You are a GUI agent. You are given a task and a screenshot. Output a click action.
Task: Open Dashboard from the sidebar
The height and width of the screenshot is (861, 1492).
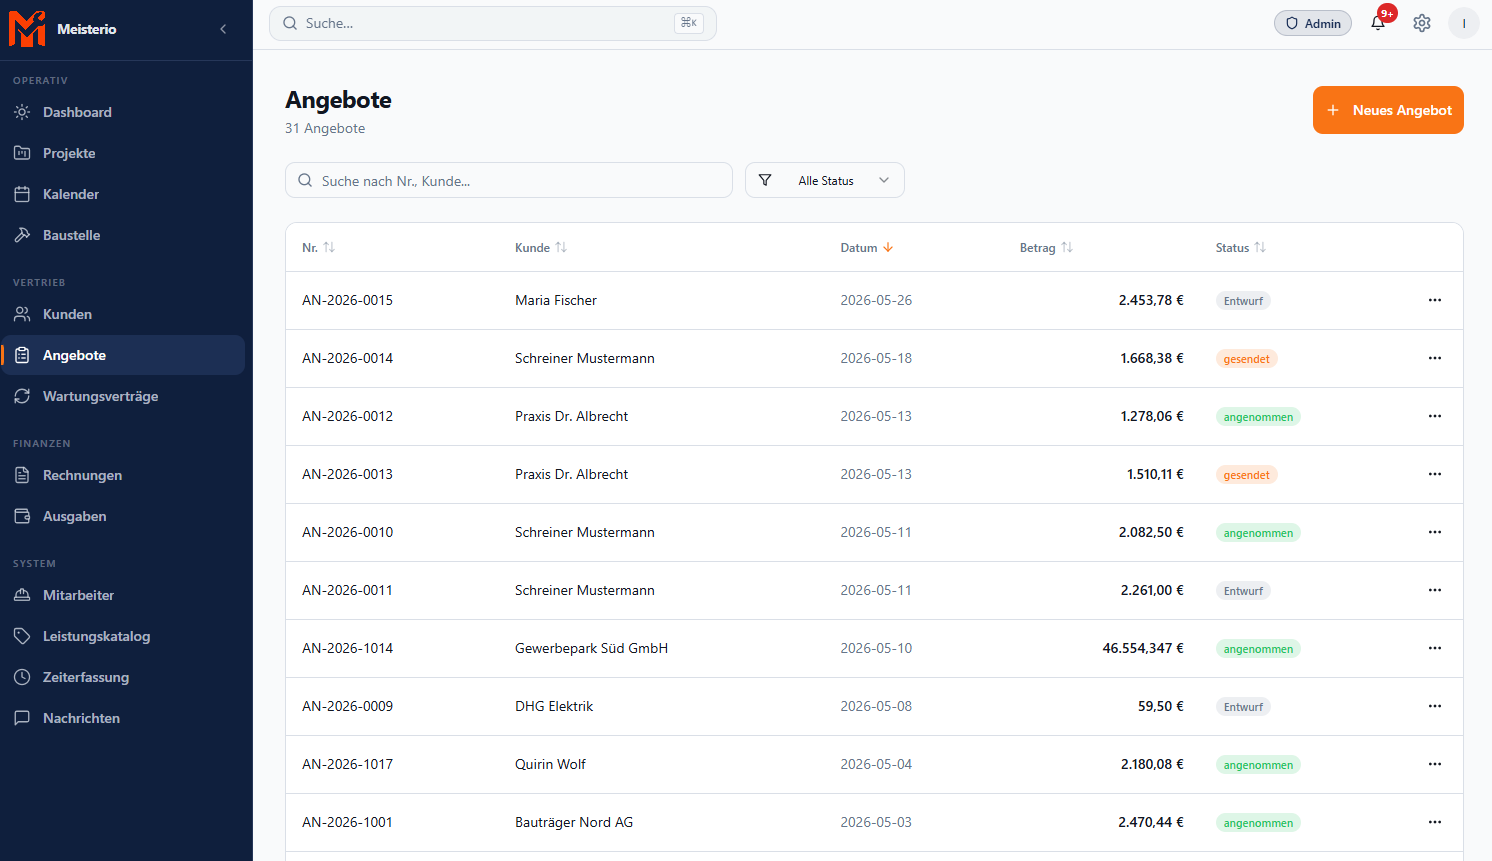[x=123, y=112]
